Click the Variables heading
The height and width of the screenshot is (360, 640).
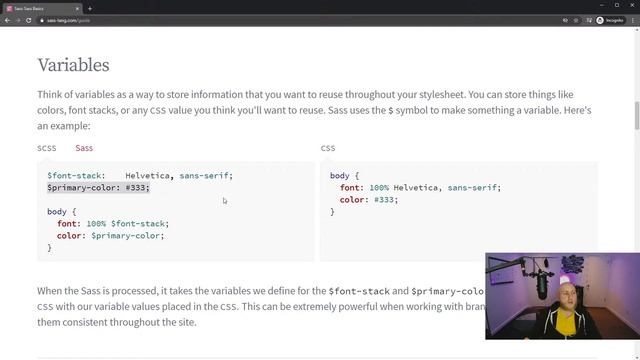(x=73, y=65)
